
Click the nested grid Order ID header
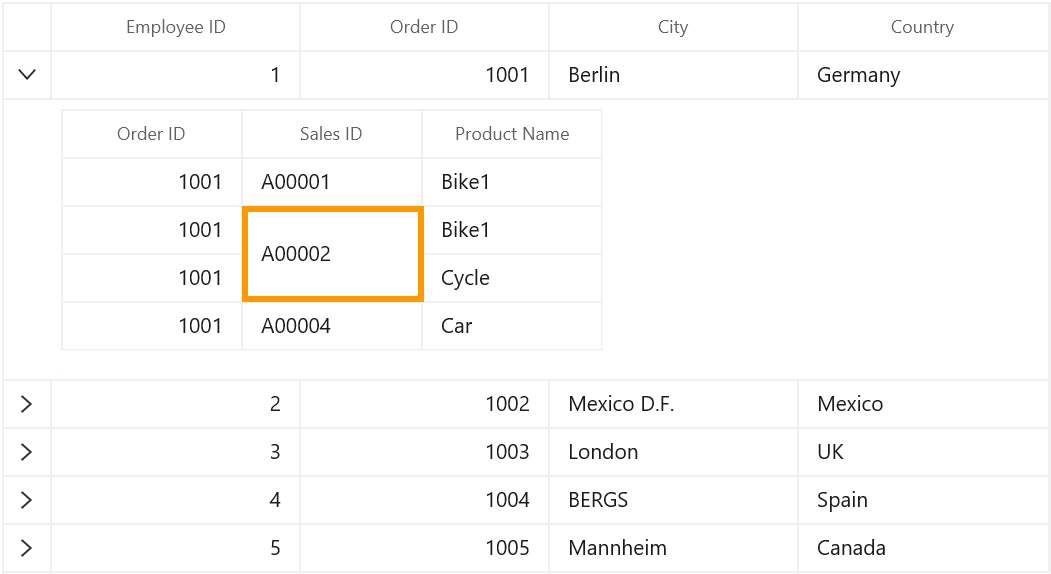151,134
